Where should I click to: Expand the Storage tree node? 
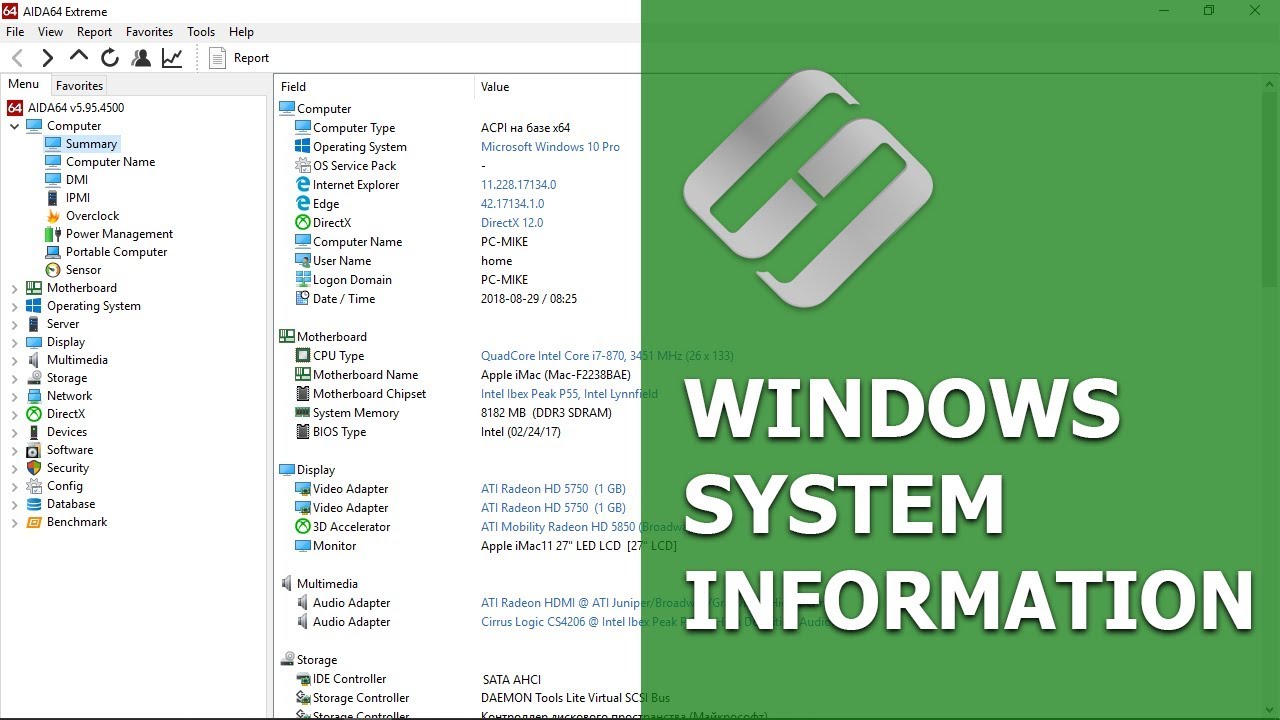point(14,378)
